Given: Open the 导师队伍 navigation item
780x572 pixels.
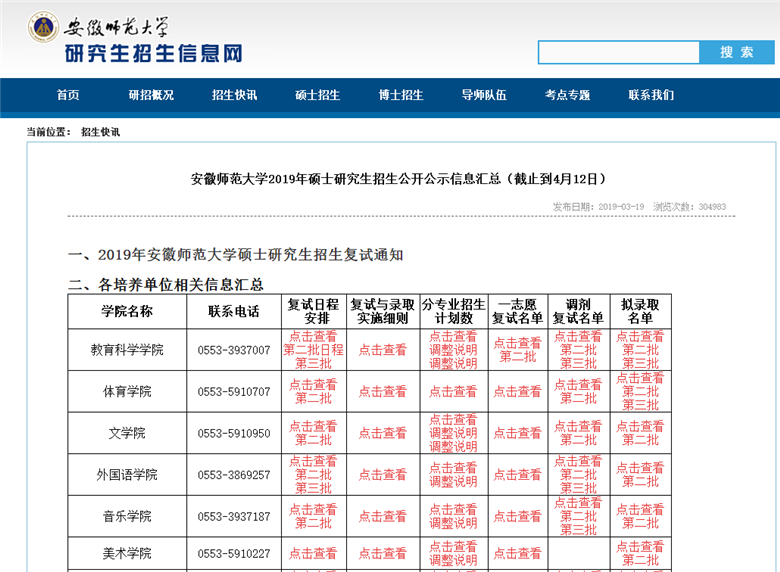Looking at the screenshot, I should click(x=484, y=95).
